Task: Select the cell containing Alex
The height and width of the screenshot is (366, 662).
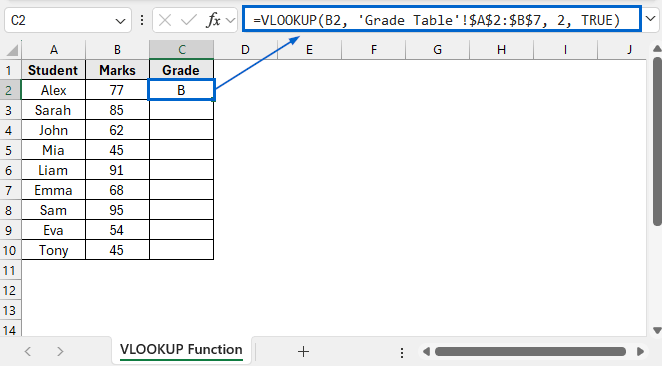Action: pyautogui.click(x=54, y=90)
